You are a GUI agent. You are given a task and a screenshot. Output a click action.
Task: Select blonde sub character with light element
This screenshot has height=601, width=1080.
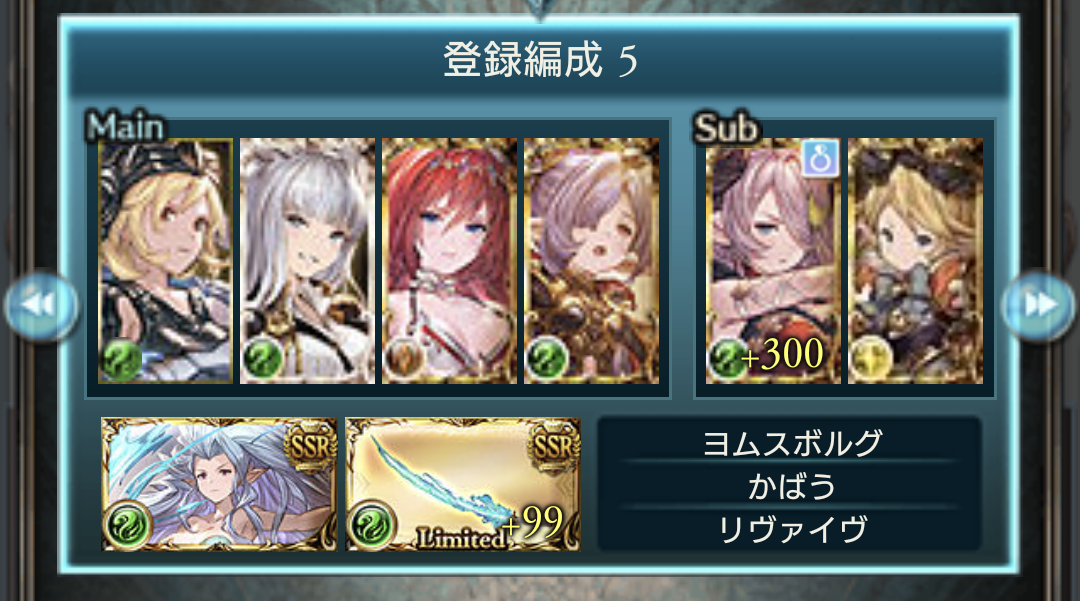tap(915, 261)
